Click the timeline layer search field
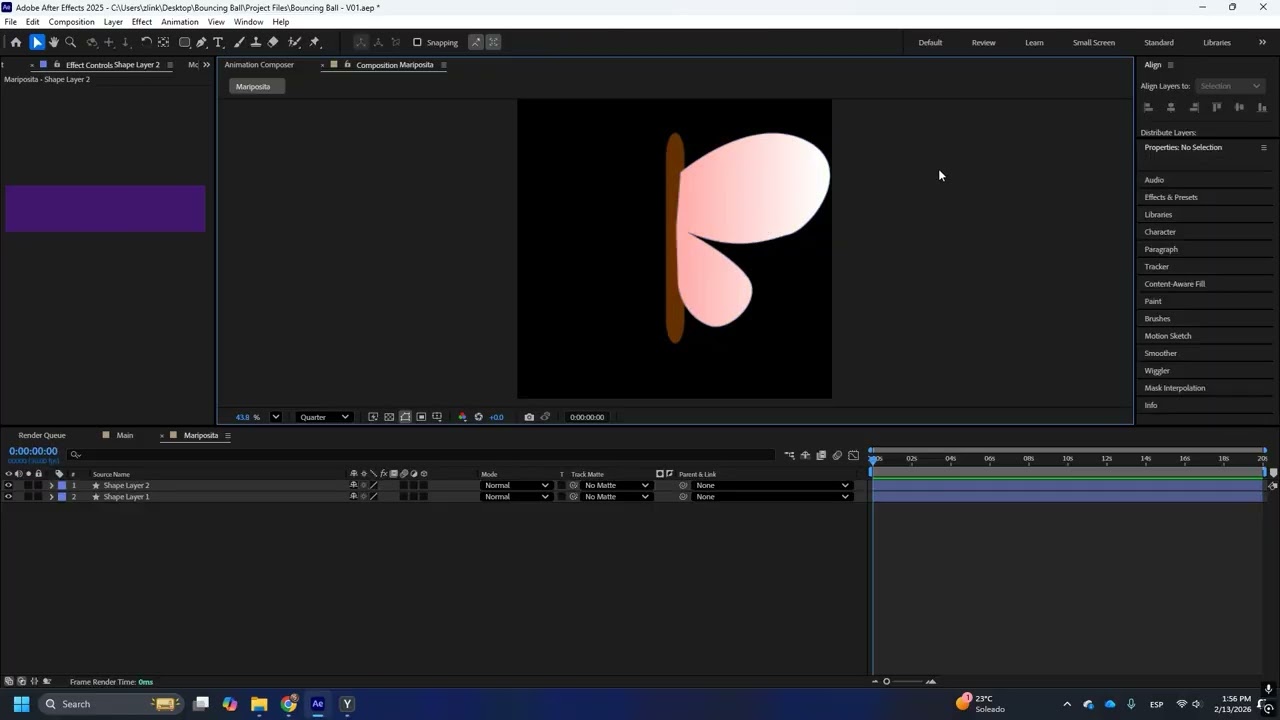Viewport: 1280px width, 720px height. (420, 455)
